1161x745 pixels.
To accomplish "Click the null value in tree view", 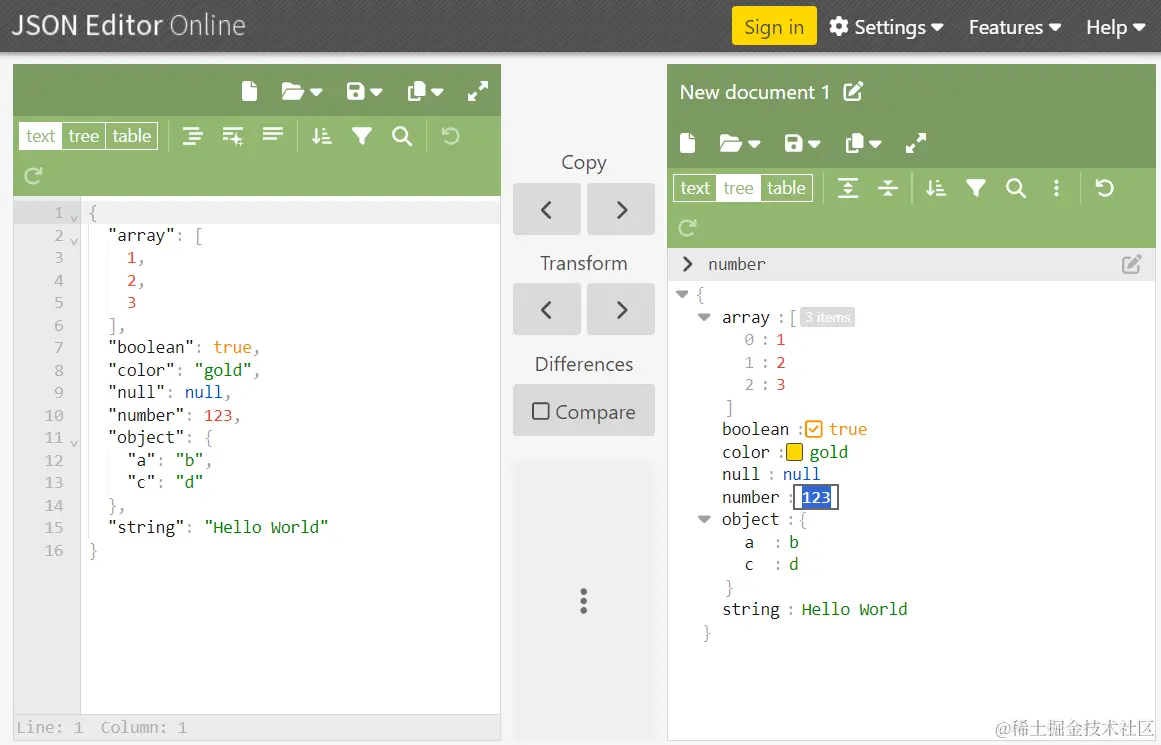I will [801, 474].
